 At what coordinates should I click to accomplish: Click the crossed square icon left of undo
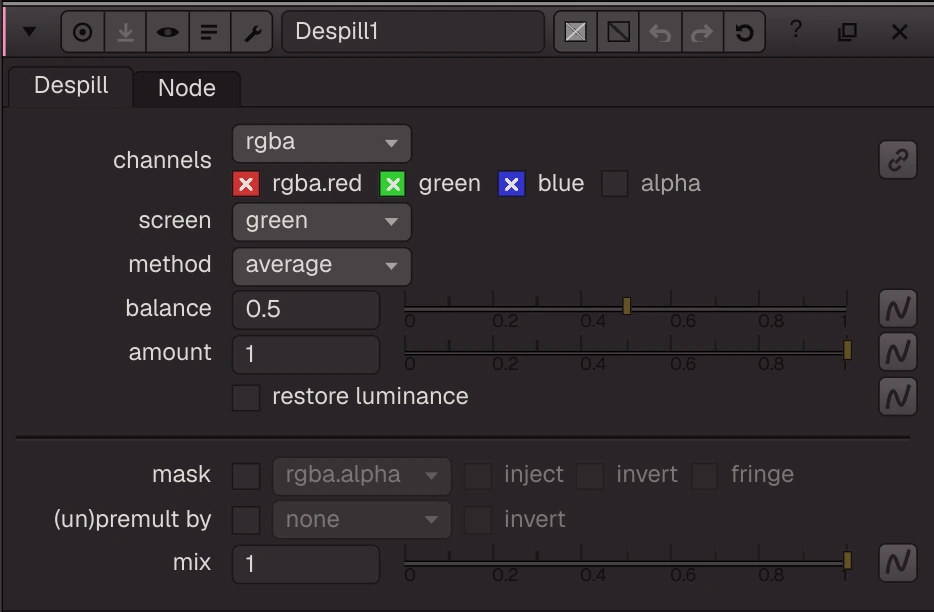click(575, 32)
